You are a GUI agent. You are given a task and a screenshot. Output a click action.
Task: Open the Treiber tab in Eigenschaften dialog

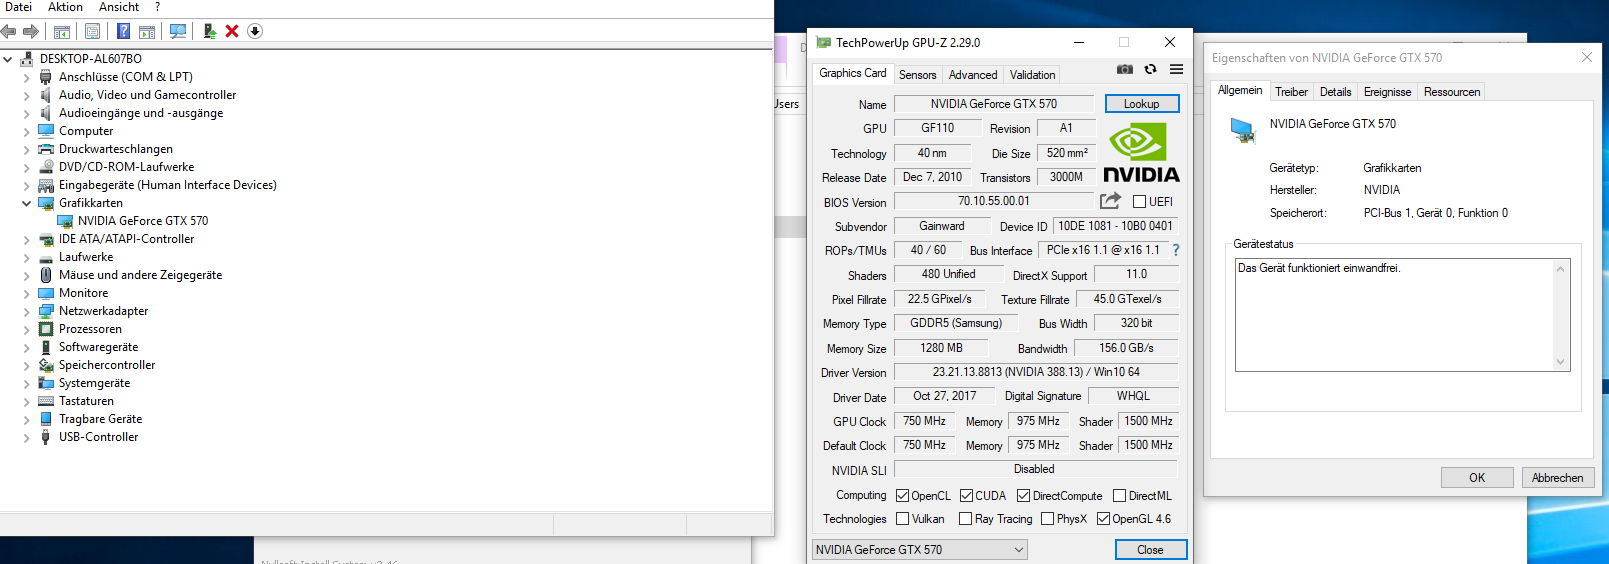[x=1291, y=92]
